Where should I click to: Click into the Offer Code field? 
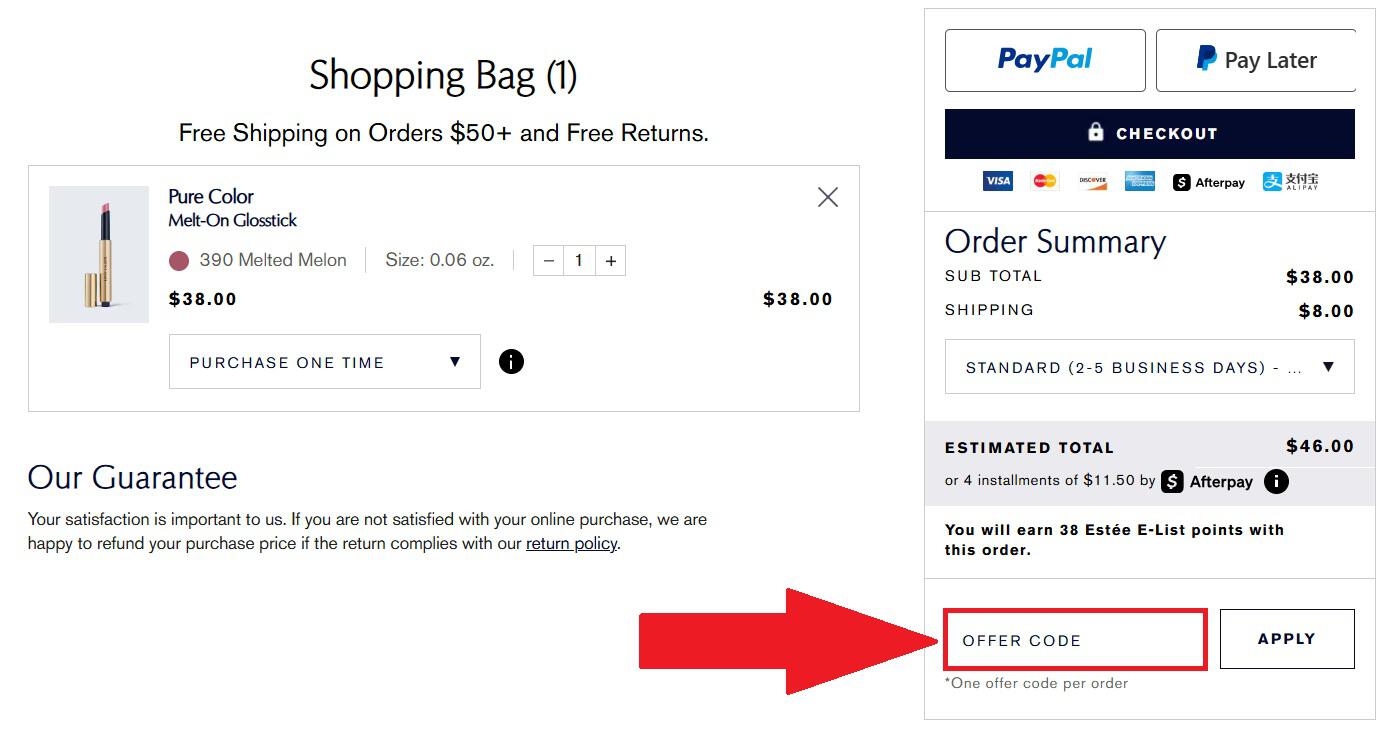coord(1075,640)
